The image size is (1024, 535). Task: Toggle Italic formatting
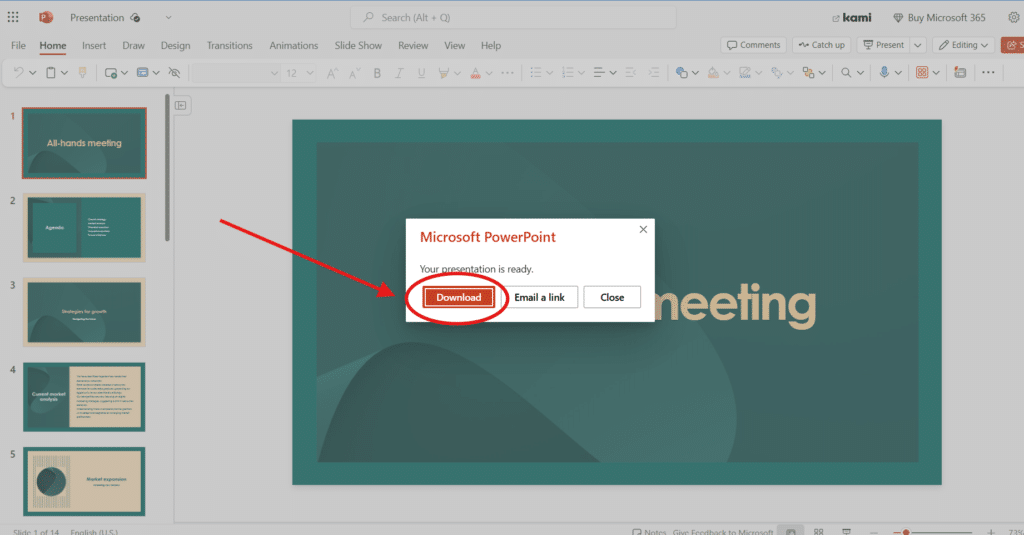pyautogui.click(x=399, y=73)
